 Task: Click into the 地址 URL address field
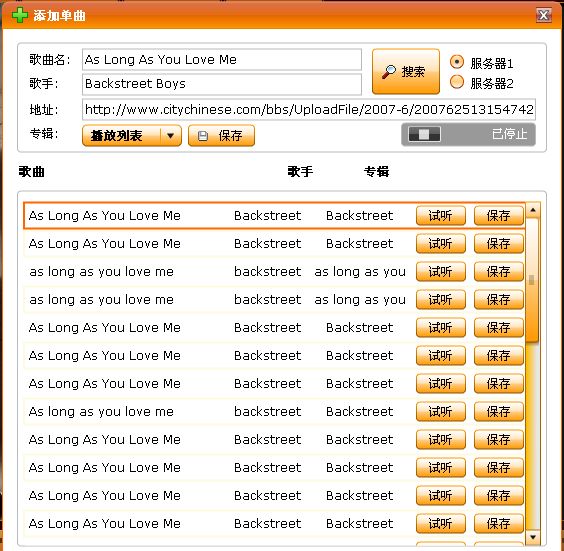[x=309, y=109]
